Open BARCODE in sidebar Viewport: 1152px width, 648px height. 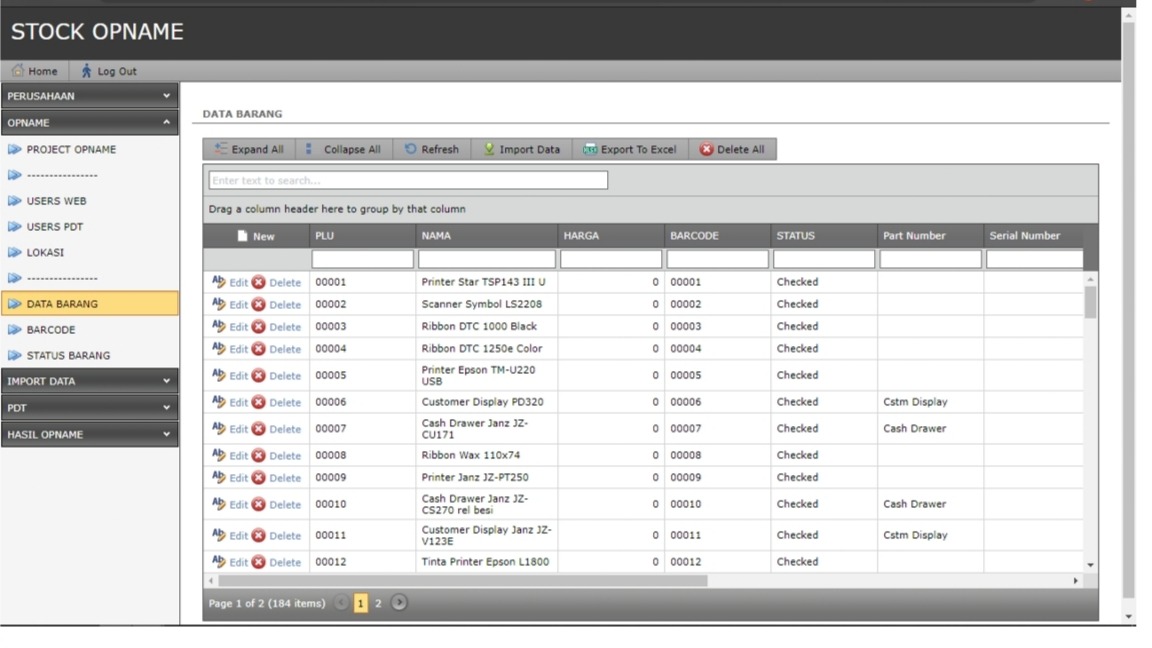tap(51, 330)
